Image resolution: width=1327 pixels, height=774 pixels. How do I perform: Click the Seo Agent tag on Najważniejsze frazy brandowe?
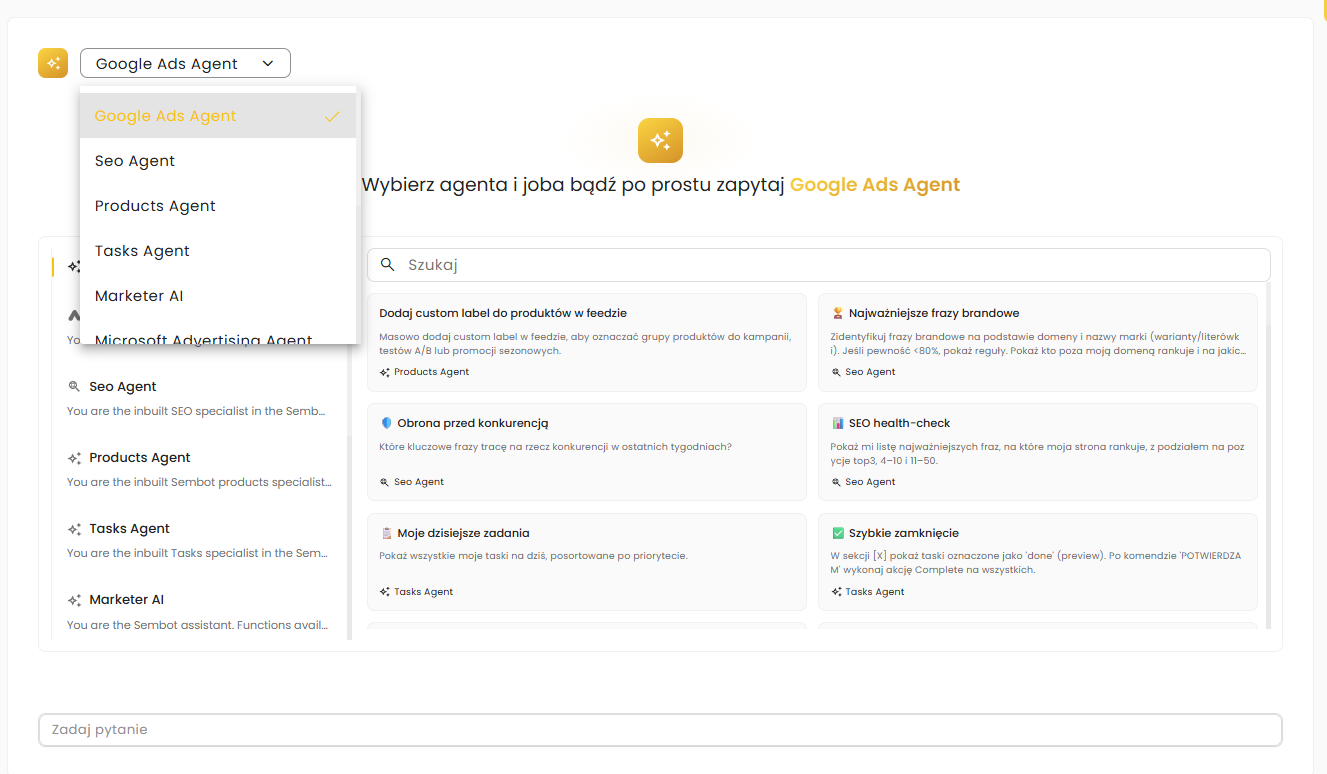(x=863, y=372)
